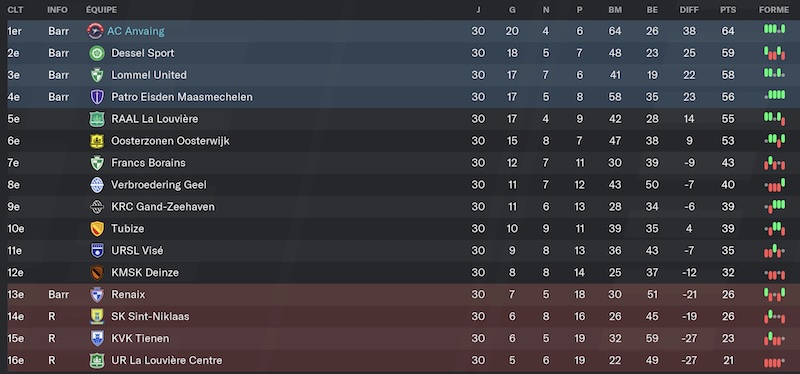Click the Oosterzonen Oosterwijk yellow crest
The width and height of the screenshot is (800, 374).
pos(97,141)
